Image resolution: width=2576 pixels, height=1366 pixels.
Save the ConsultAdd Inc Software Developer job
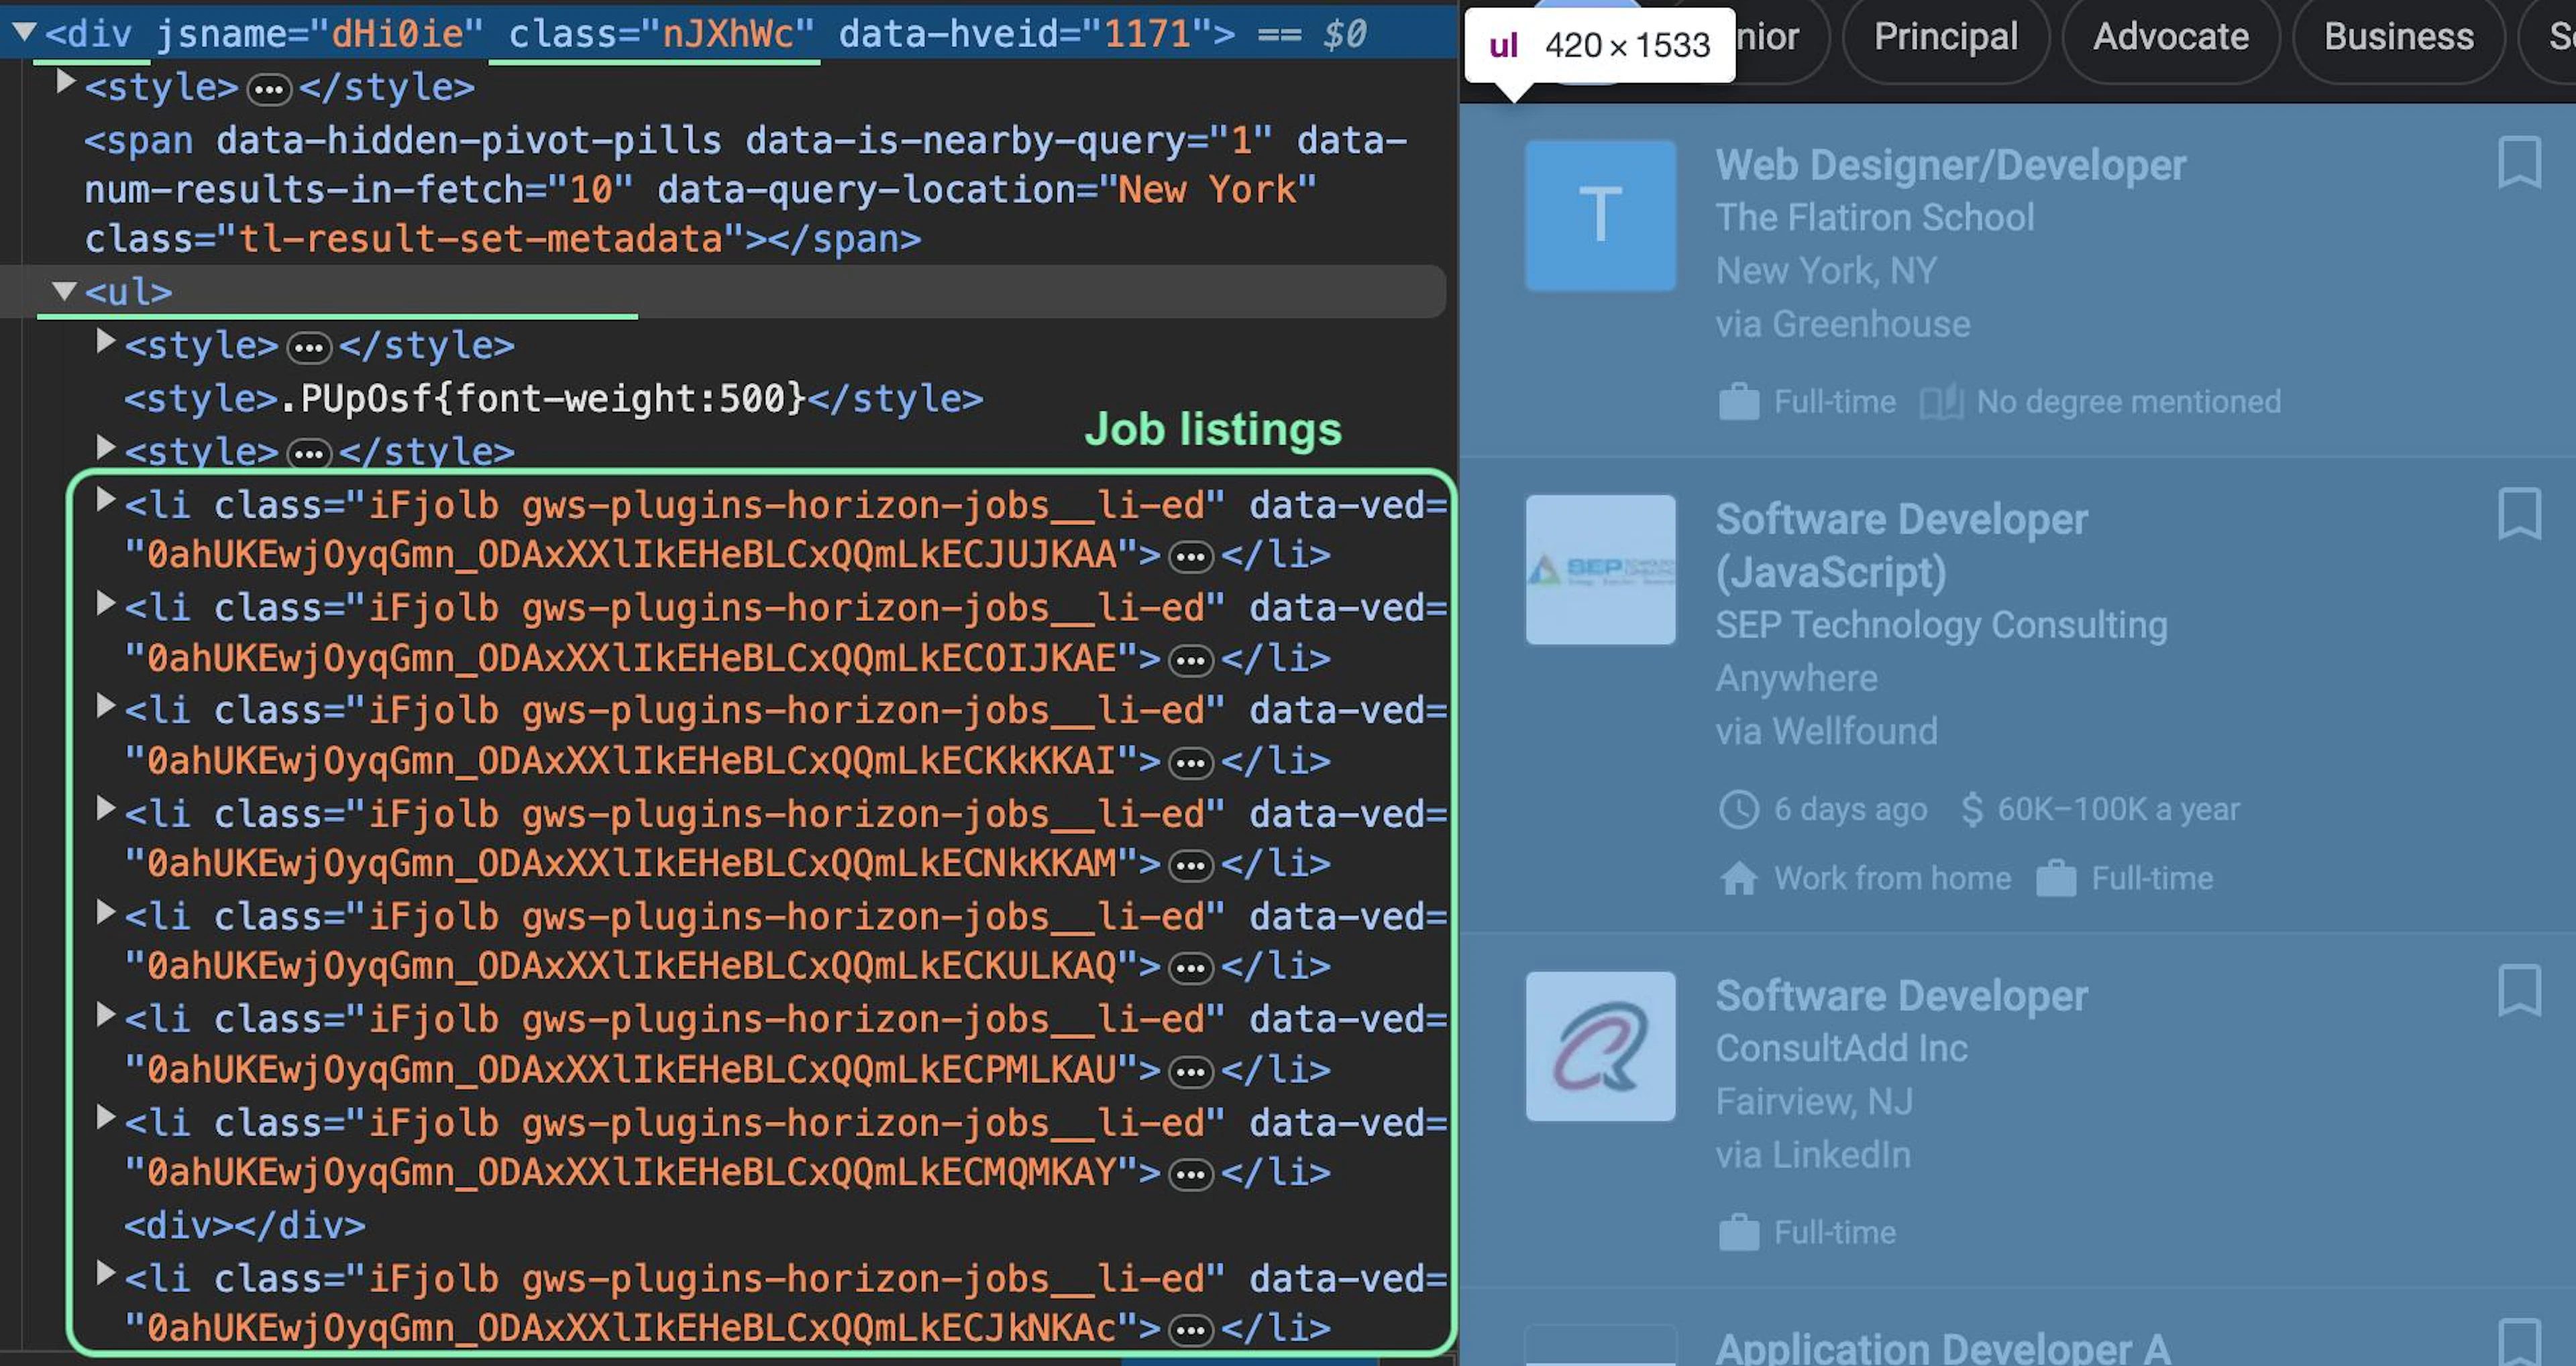[2519, 991]
